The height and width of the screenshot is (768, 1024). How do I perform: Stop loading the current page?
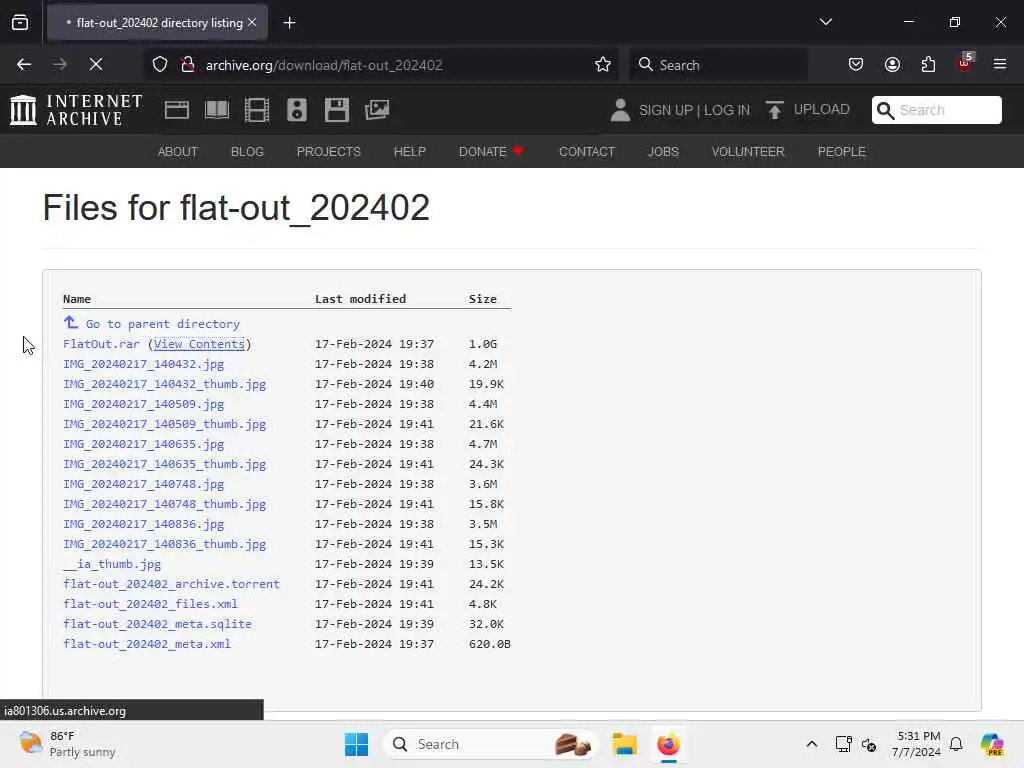(x=95, y=64)
